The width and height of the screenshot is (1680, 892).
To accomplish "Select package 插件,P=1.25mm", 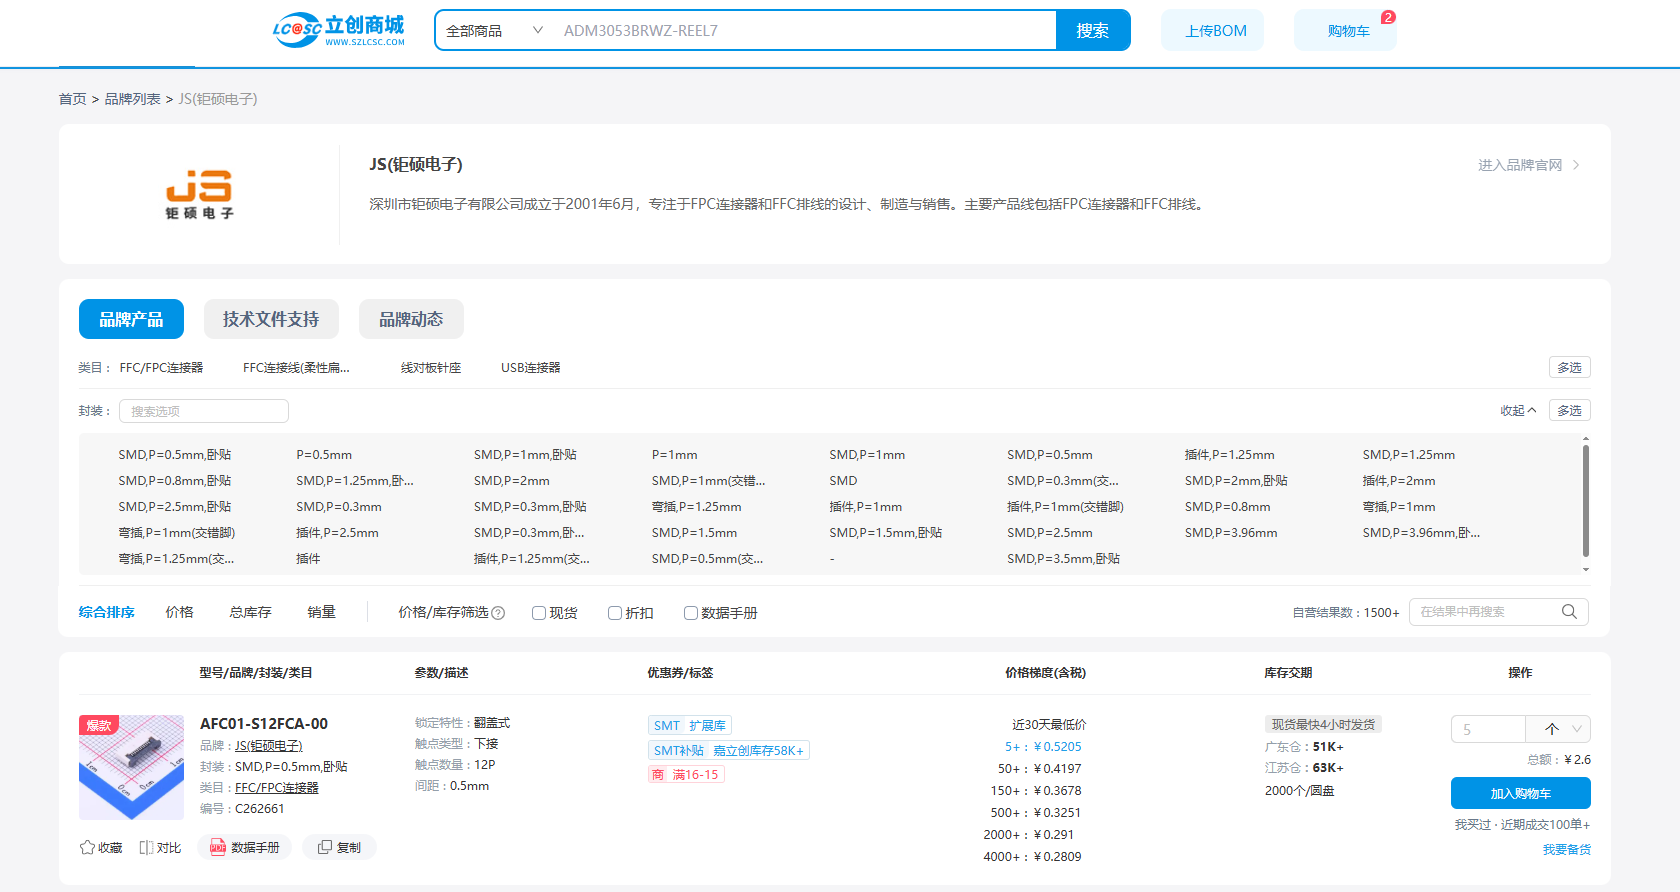I will pyautogui.click(x=1229, y=455).
